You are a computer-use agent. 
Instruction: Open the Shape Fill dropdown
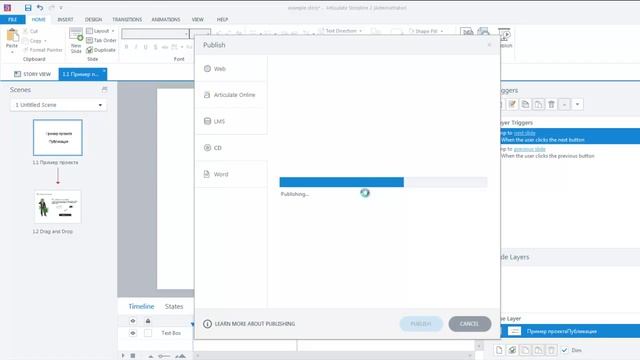[426, 31]
